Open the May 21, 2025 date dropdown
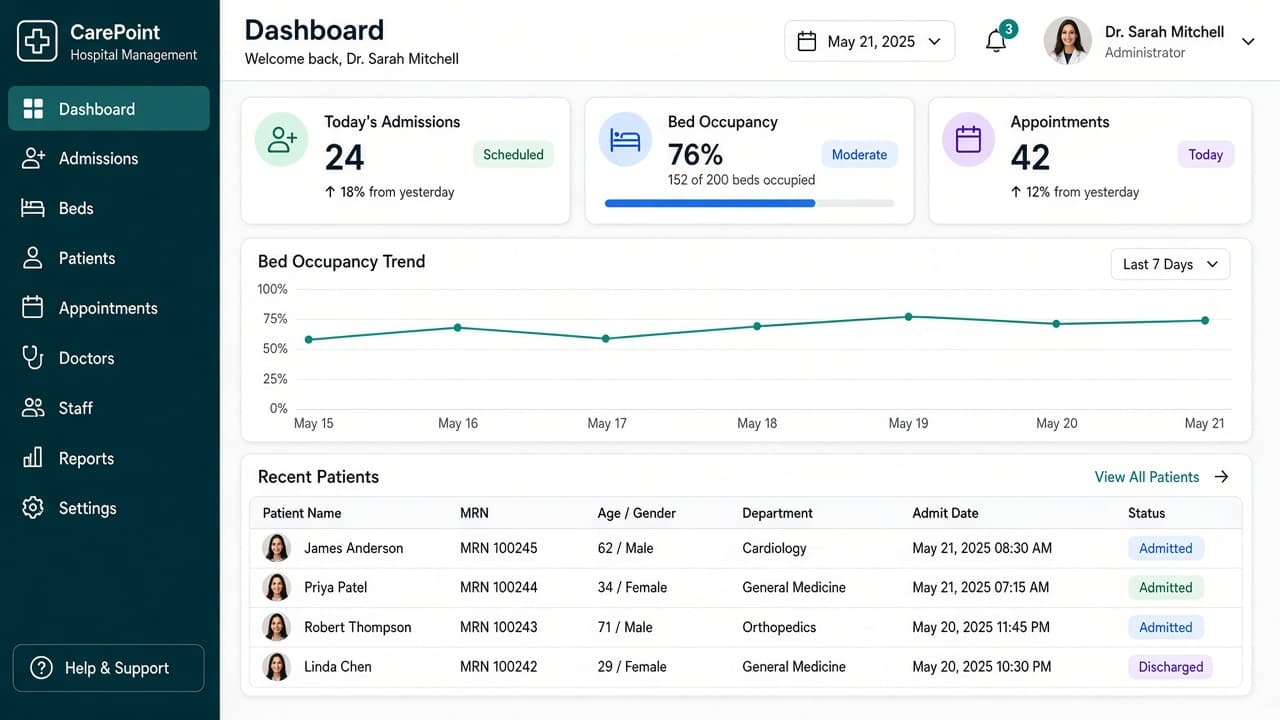The height and width of the screenshot is (720, 1280). pyautogui.click(x=869, y=41)
